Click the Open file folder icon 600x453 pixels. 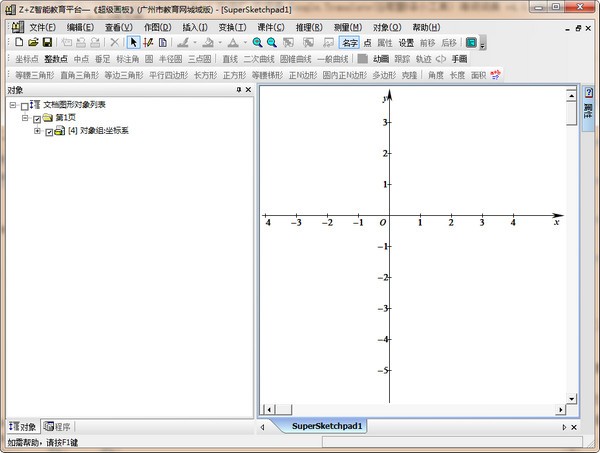(33, 43)
